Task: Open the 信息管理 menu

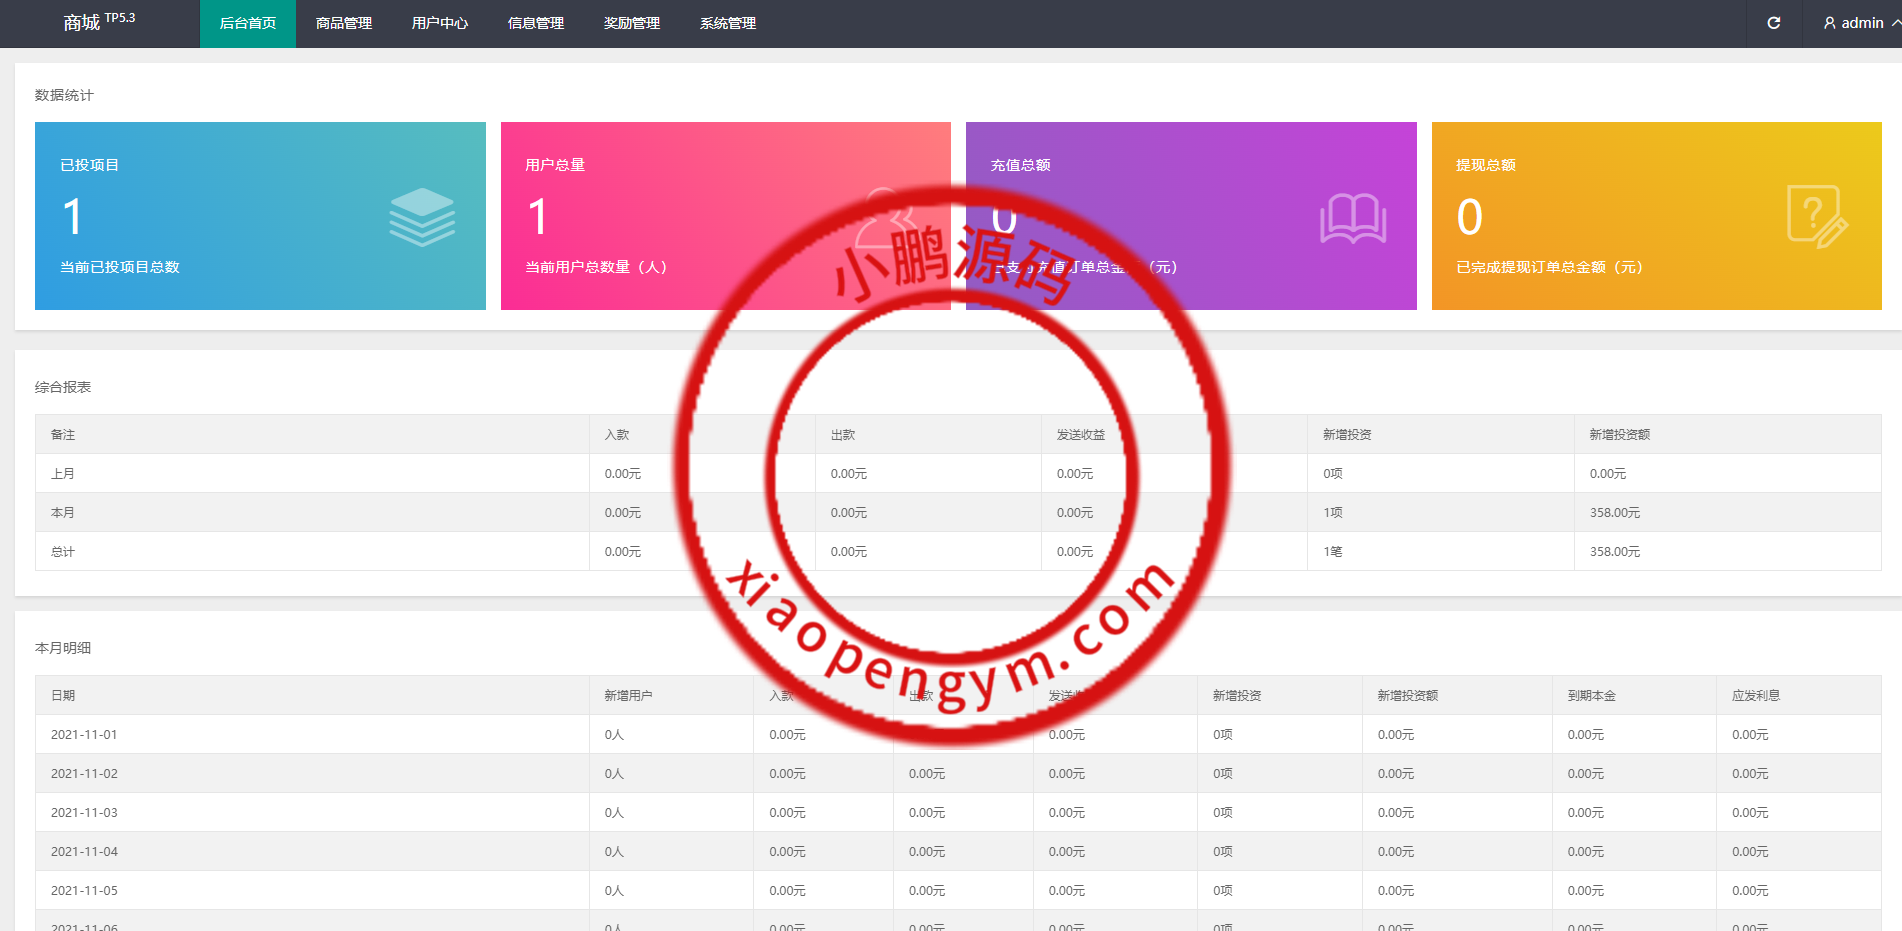Action: point(536,23)
